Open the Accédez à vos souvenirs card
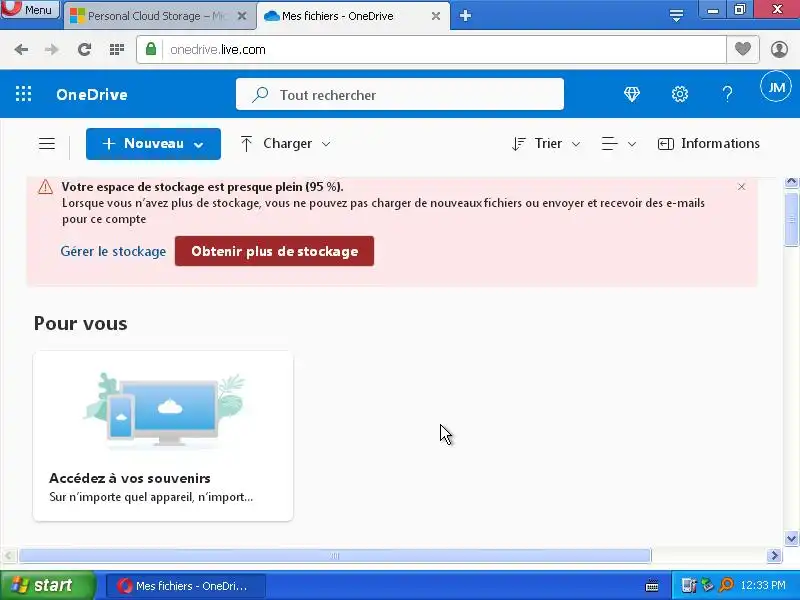This screenshot has height=600, width=800. [163, 436]
